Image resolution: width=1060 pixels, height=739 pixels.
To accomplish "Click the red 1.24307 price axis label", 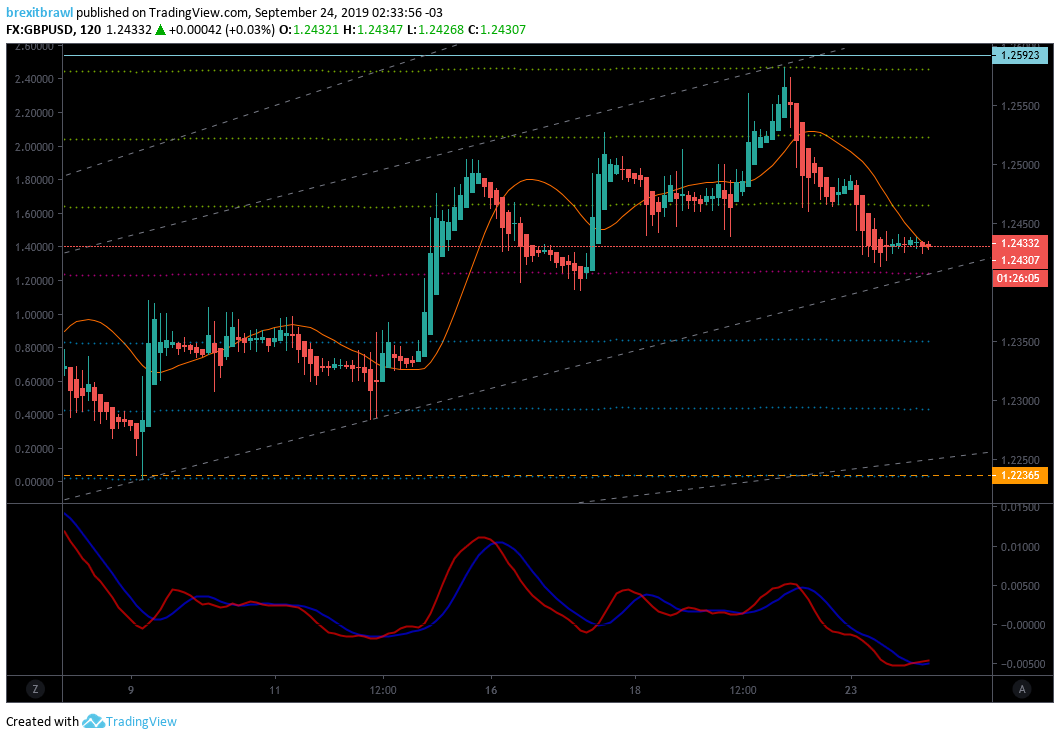I will (1019, 260).
